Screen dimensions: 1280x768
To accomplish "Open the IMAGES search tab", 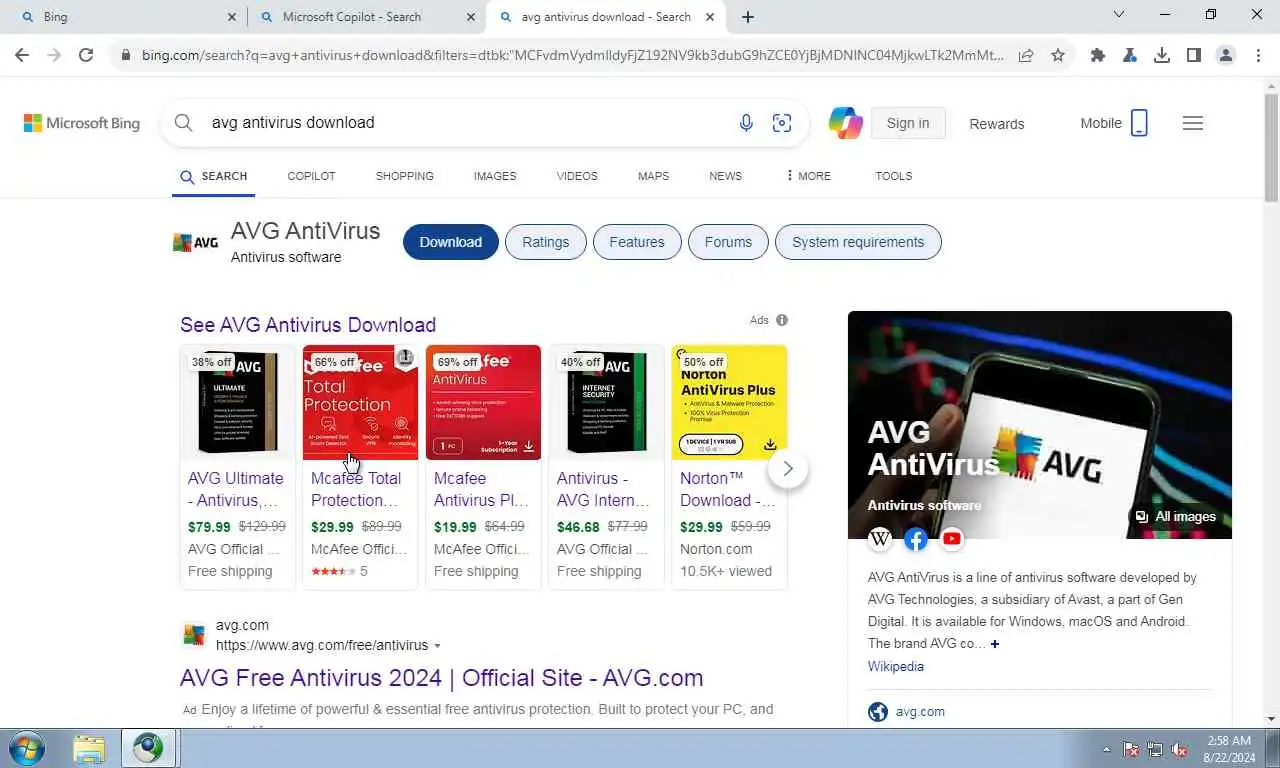I will (495, 176).
